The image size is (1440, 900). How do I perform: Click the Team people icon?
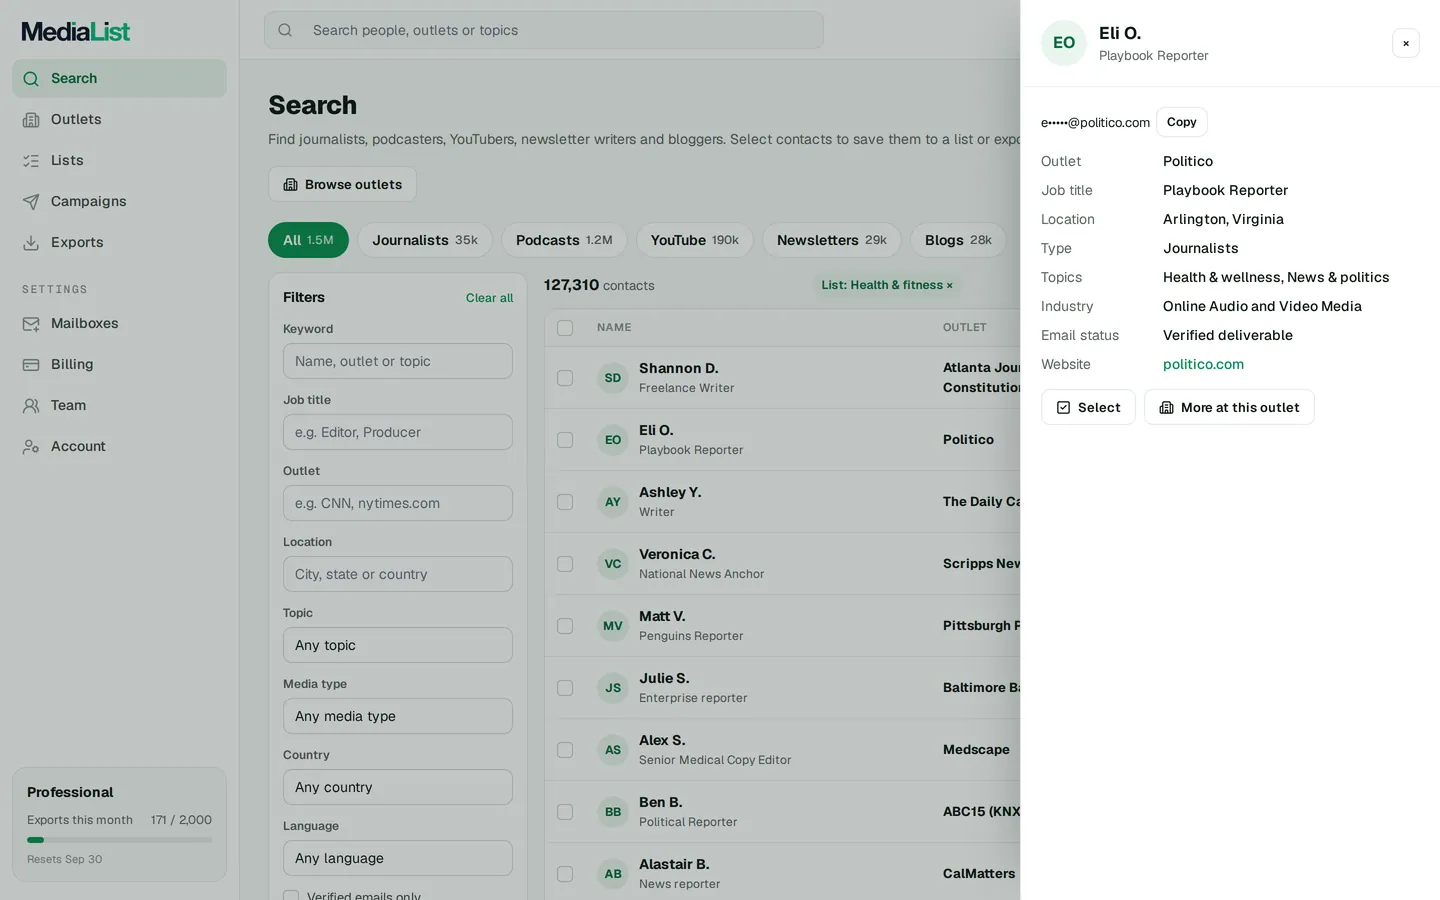tap(31, 406)
